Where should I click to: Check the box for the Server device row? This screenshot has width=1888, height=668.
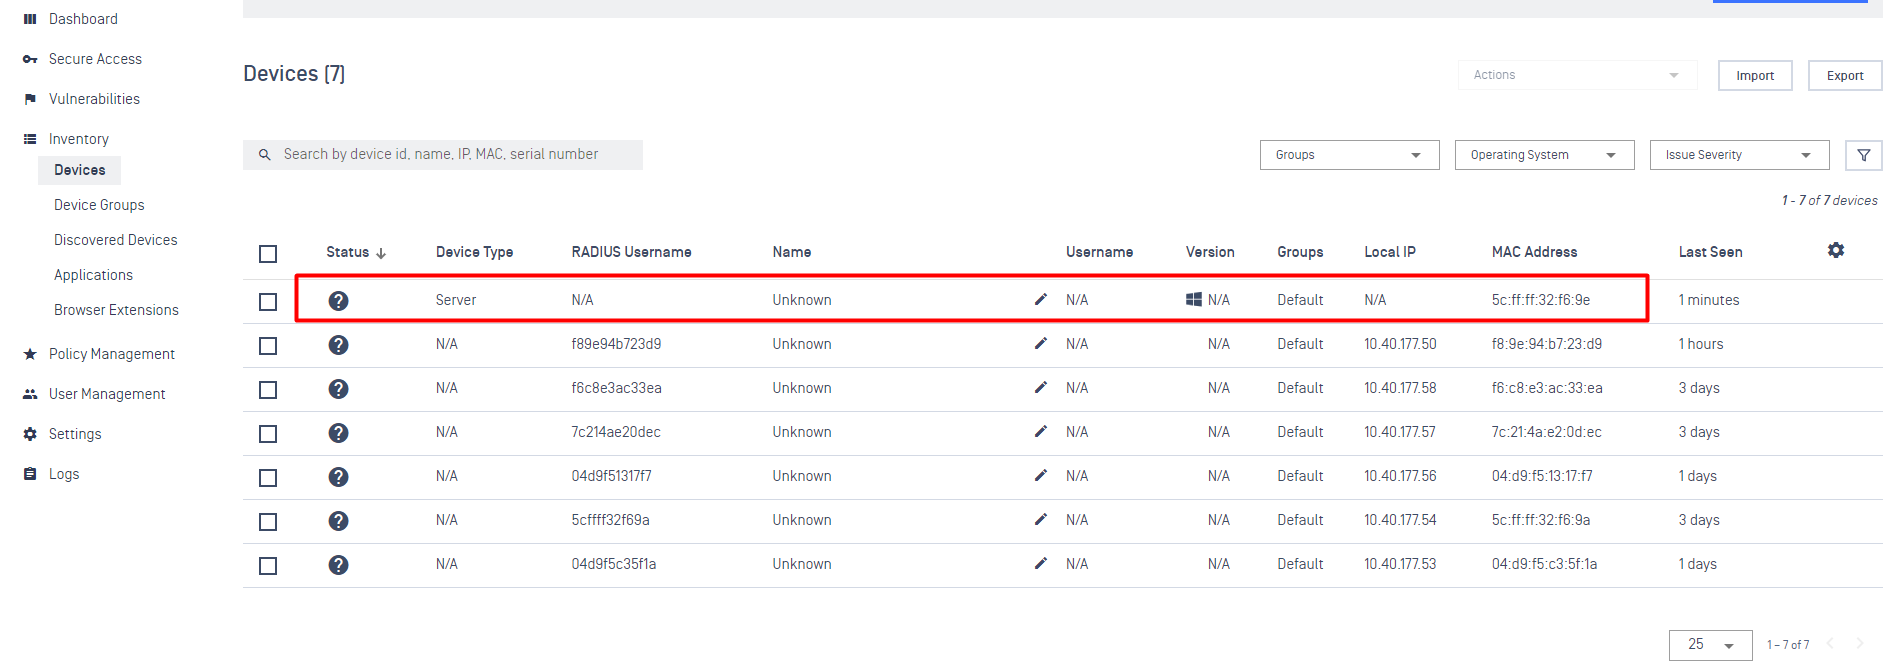[268, 302]
